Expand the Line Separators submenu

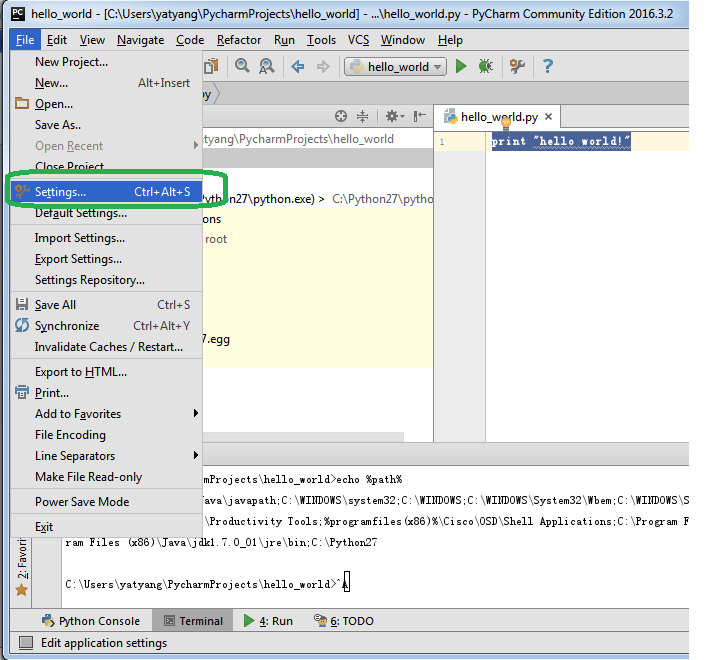[x=196, y=455]
